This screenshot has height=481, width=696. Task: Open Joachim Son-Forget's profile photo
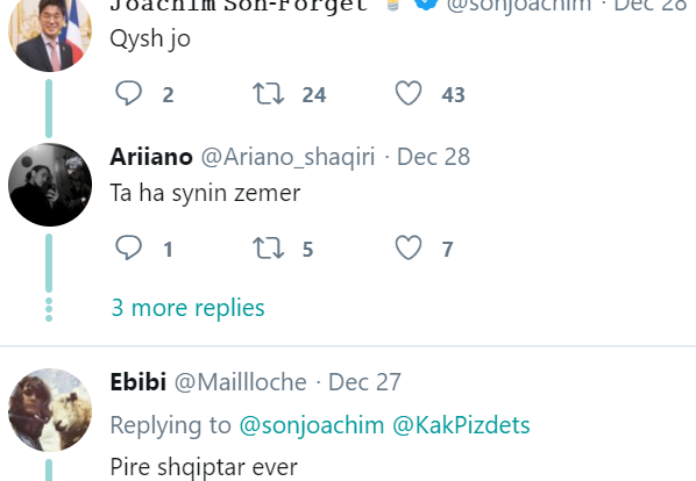[50, 32]
